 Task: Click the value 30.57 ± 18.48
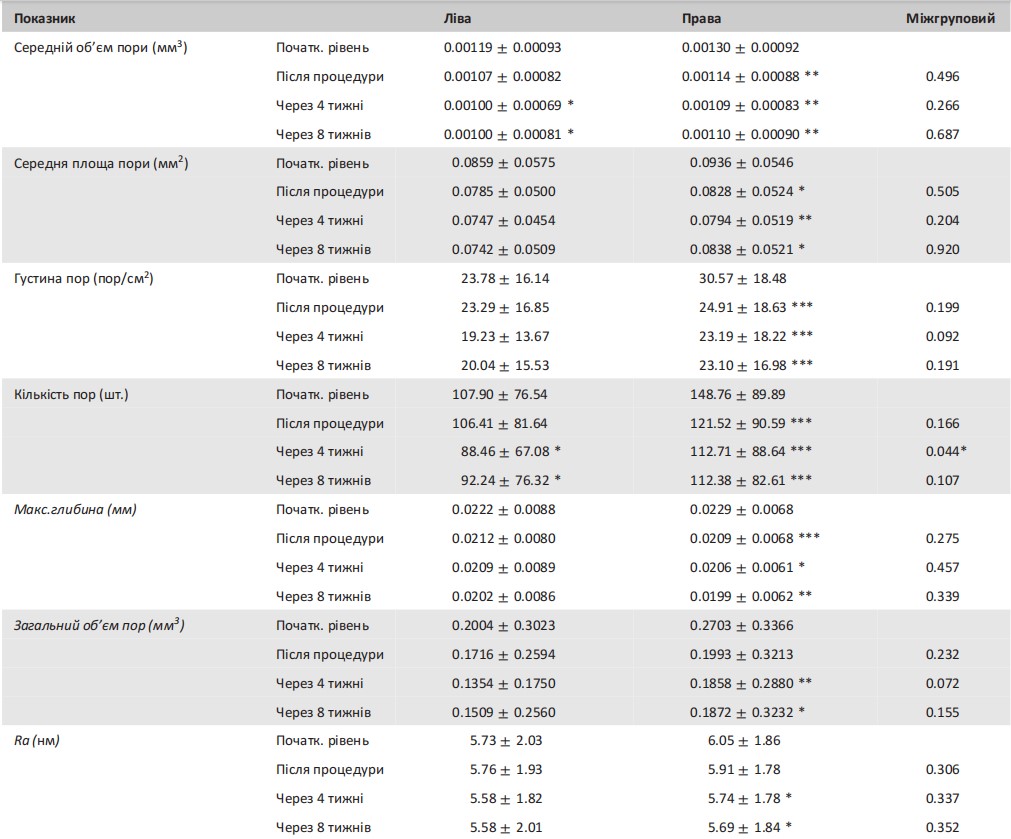(742, 279)
